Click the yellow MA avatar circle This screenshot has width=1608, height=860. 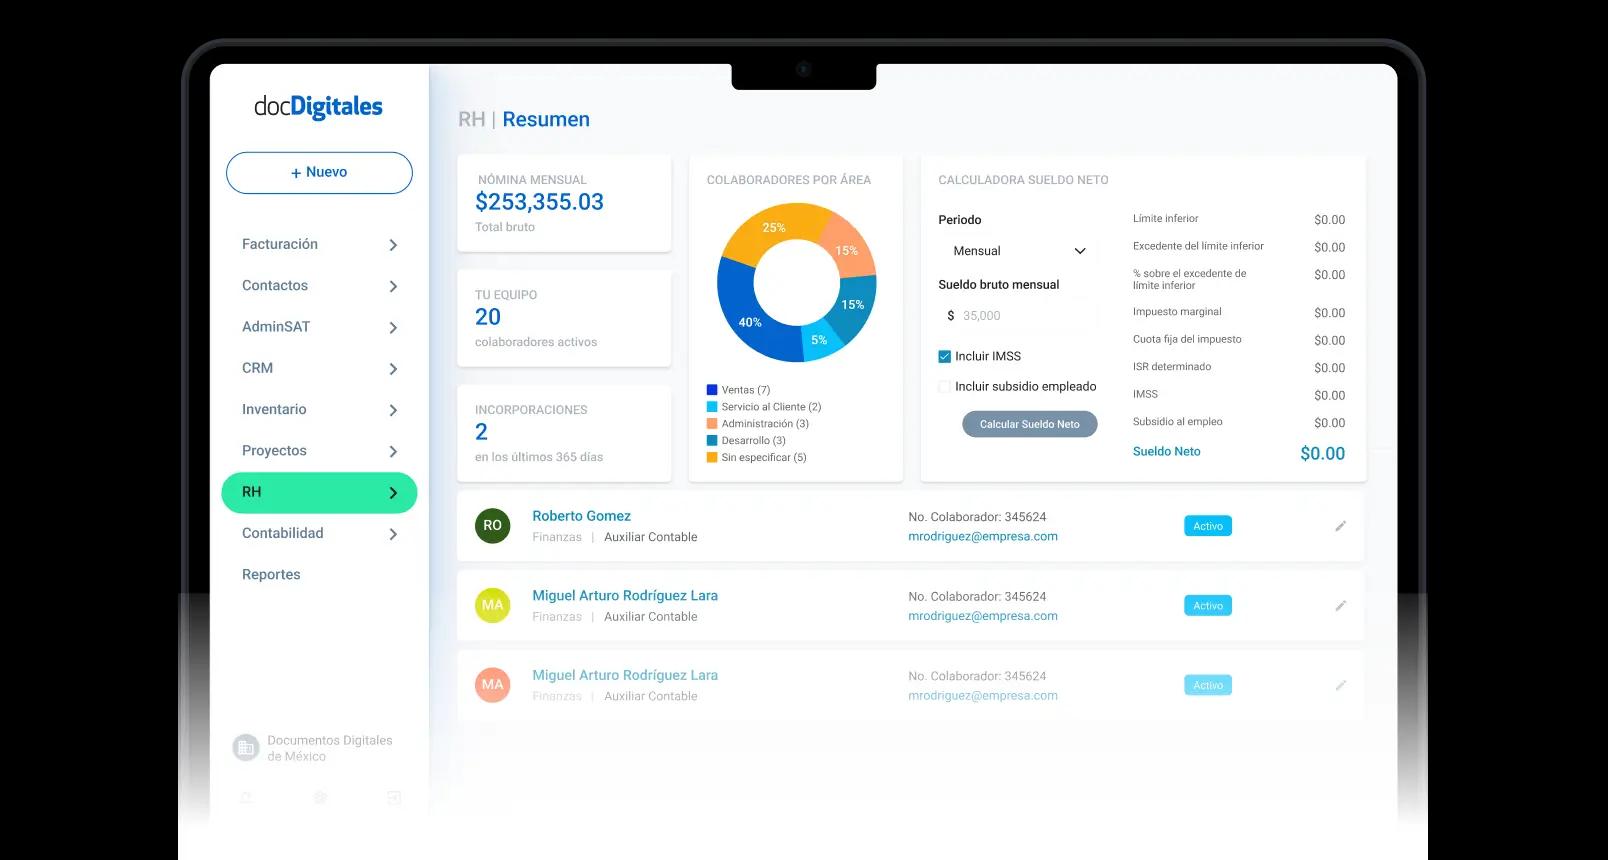coord(492,605)
